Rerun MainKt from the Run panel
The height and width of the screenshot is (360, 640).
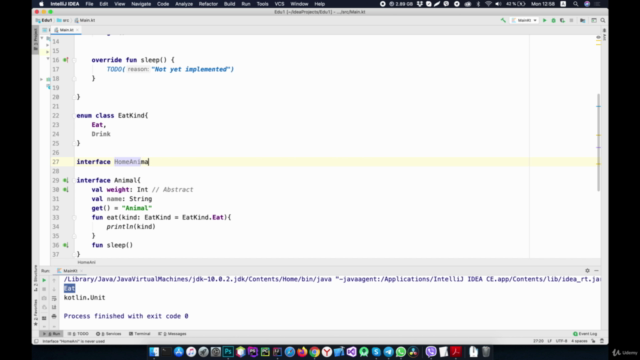click(44, 280)
